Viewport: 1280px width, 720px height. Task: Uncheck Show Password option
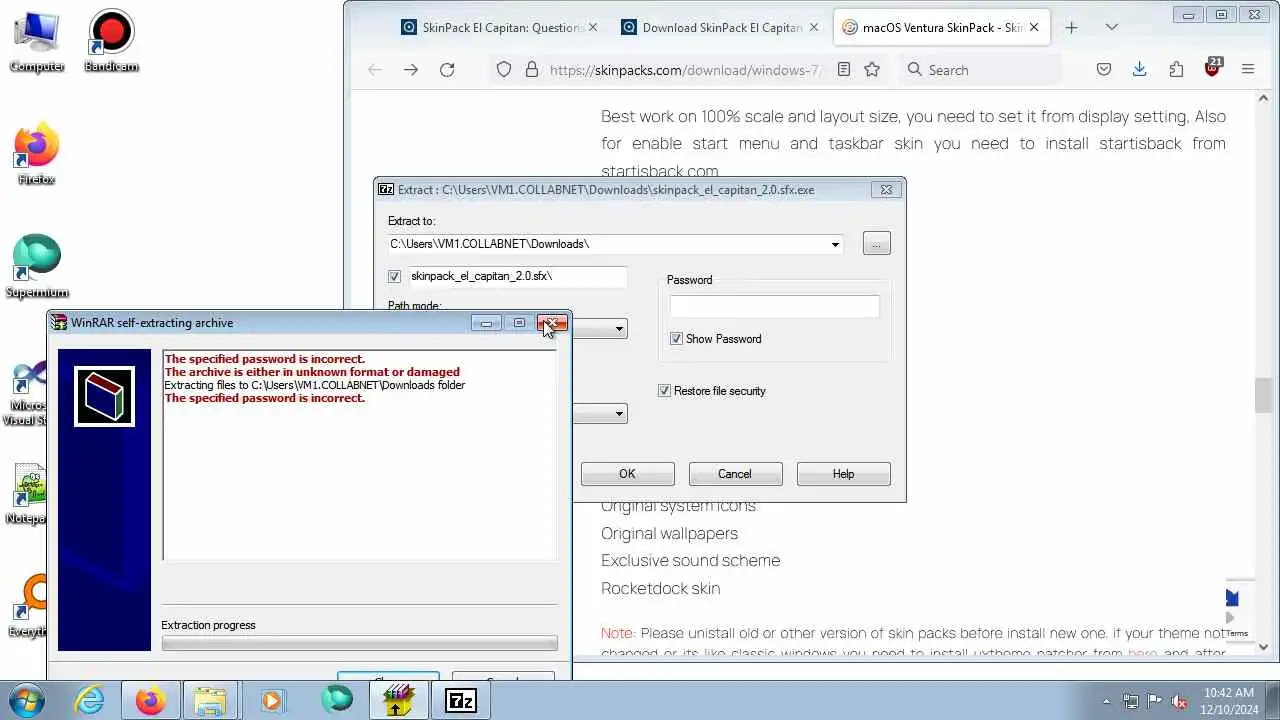click(x=676, y=339)
